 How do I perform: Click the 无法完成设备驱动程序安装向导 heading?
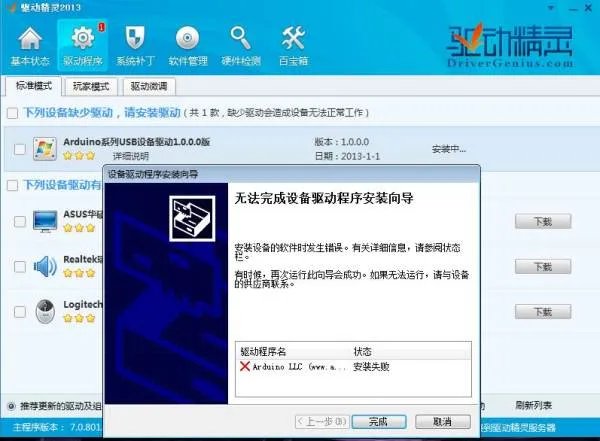pyautogui.click(x=323, y=199)
